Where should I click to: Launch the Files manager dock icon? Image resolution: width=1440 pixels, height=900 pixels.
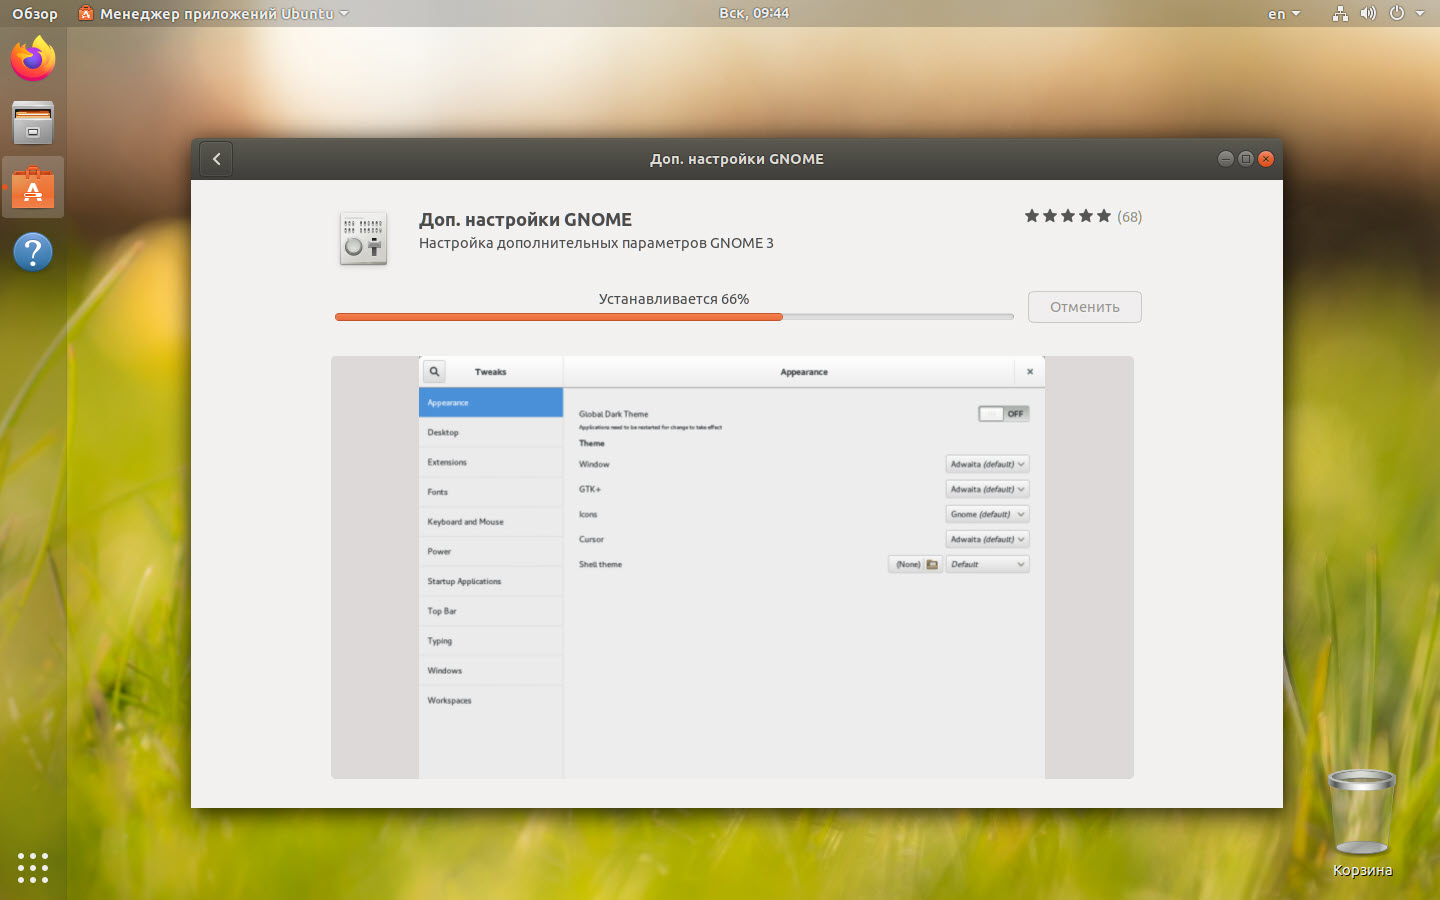point(33,123)
